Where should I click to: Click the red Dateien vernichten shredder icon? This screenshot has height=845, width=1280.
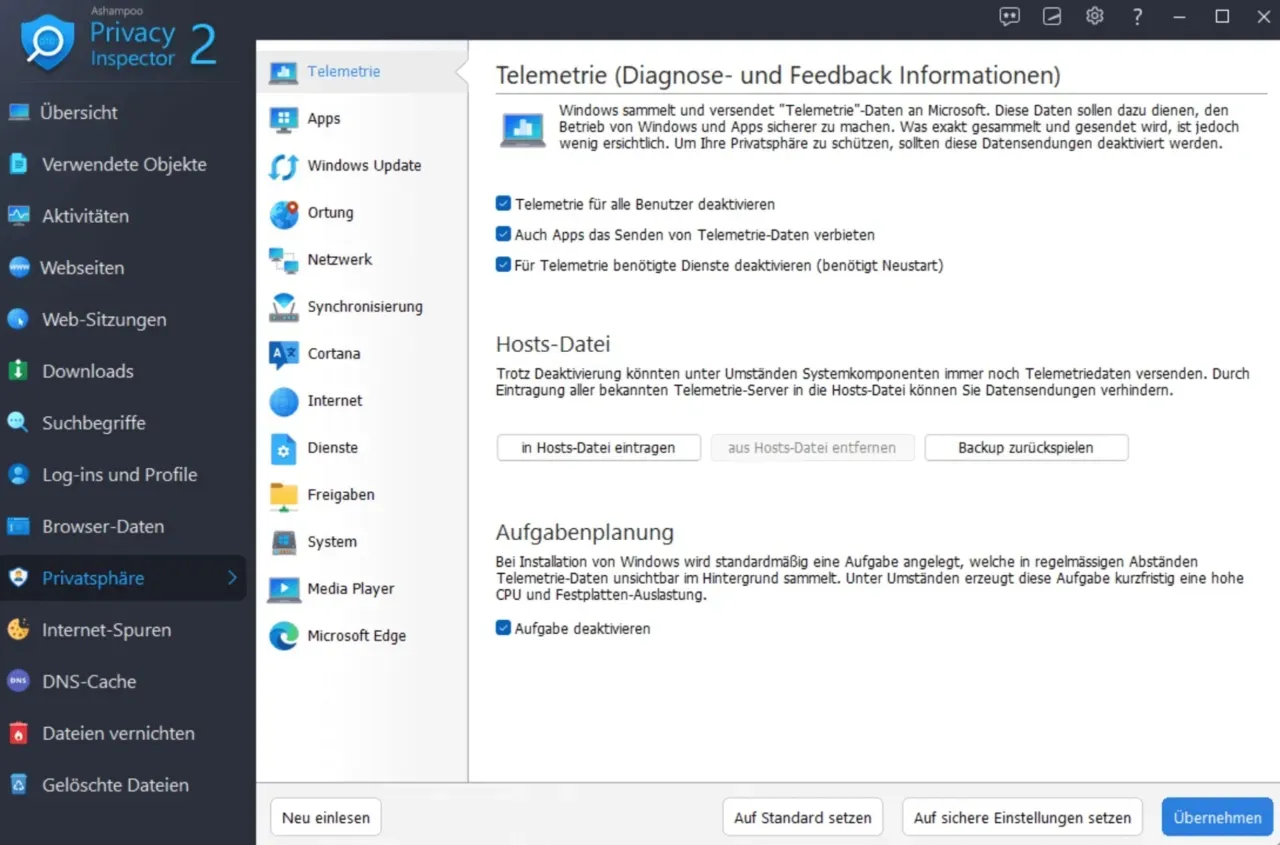(18, 733)
